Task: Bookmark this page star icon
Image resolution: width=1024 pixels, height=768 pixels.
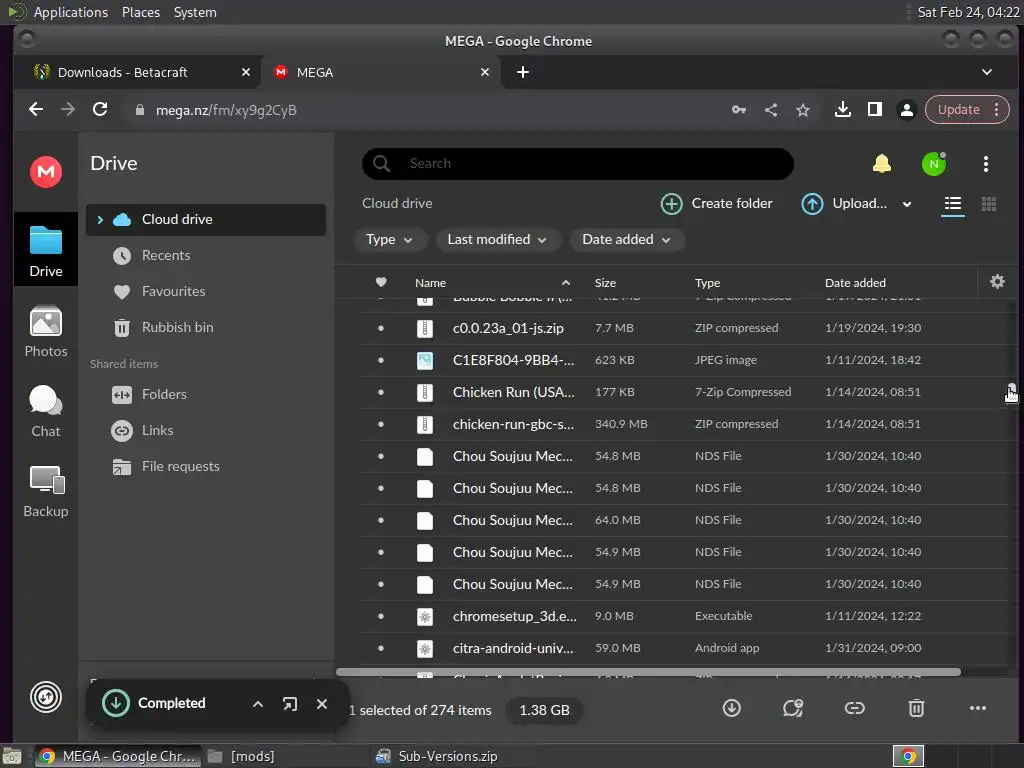Action: click(x=803, y=110)
